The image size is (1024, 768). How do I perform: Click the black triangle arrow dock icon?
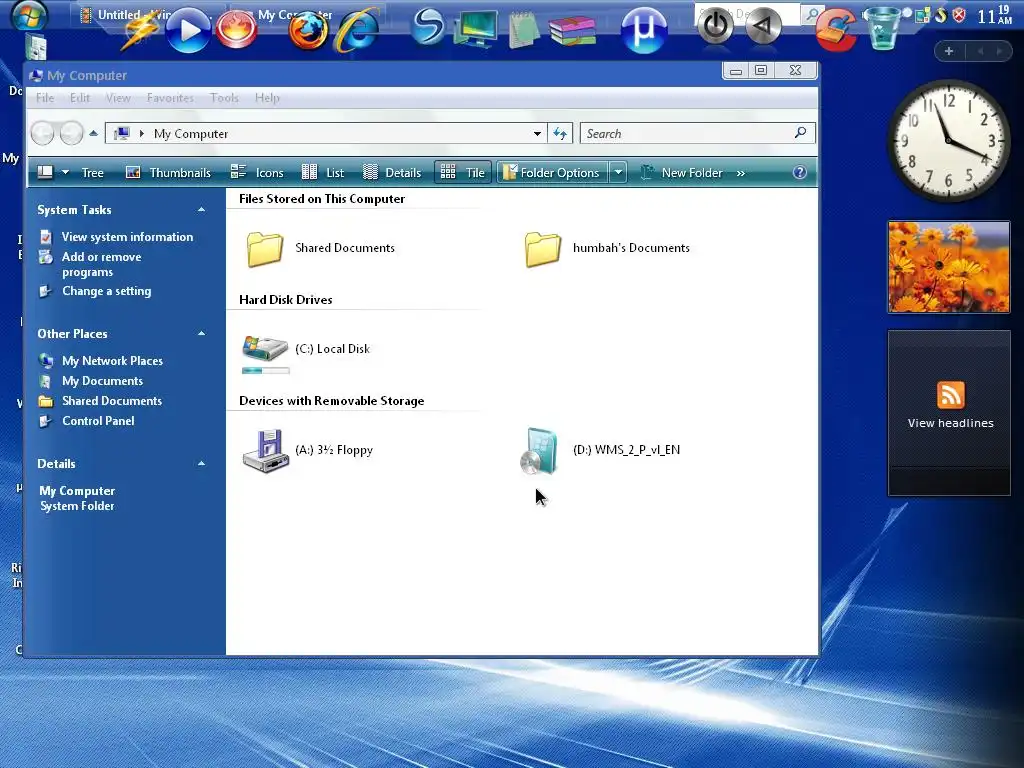[x=763, y=26]
